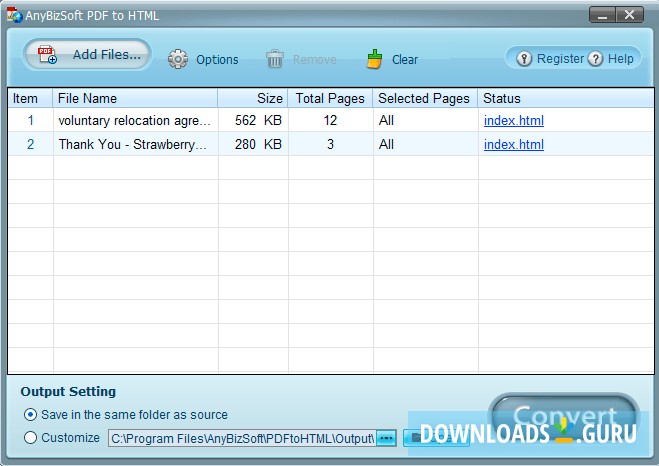Click the Clear text label
This screenshot has width=659, height=466.
point(405,60)
